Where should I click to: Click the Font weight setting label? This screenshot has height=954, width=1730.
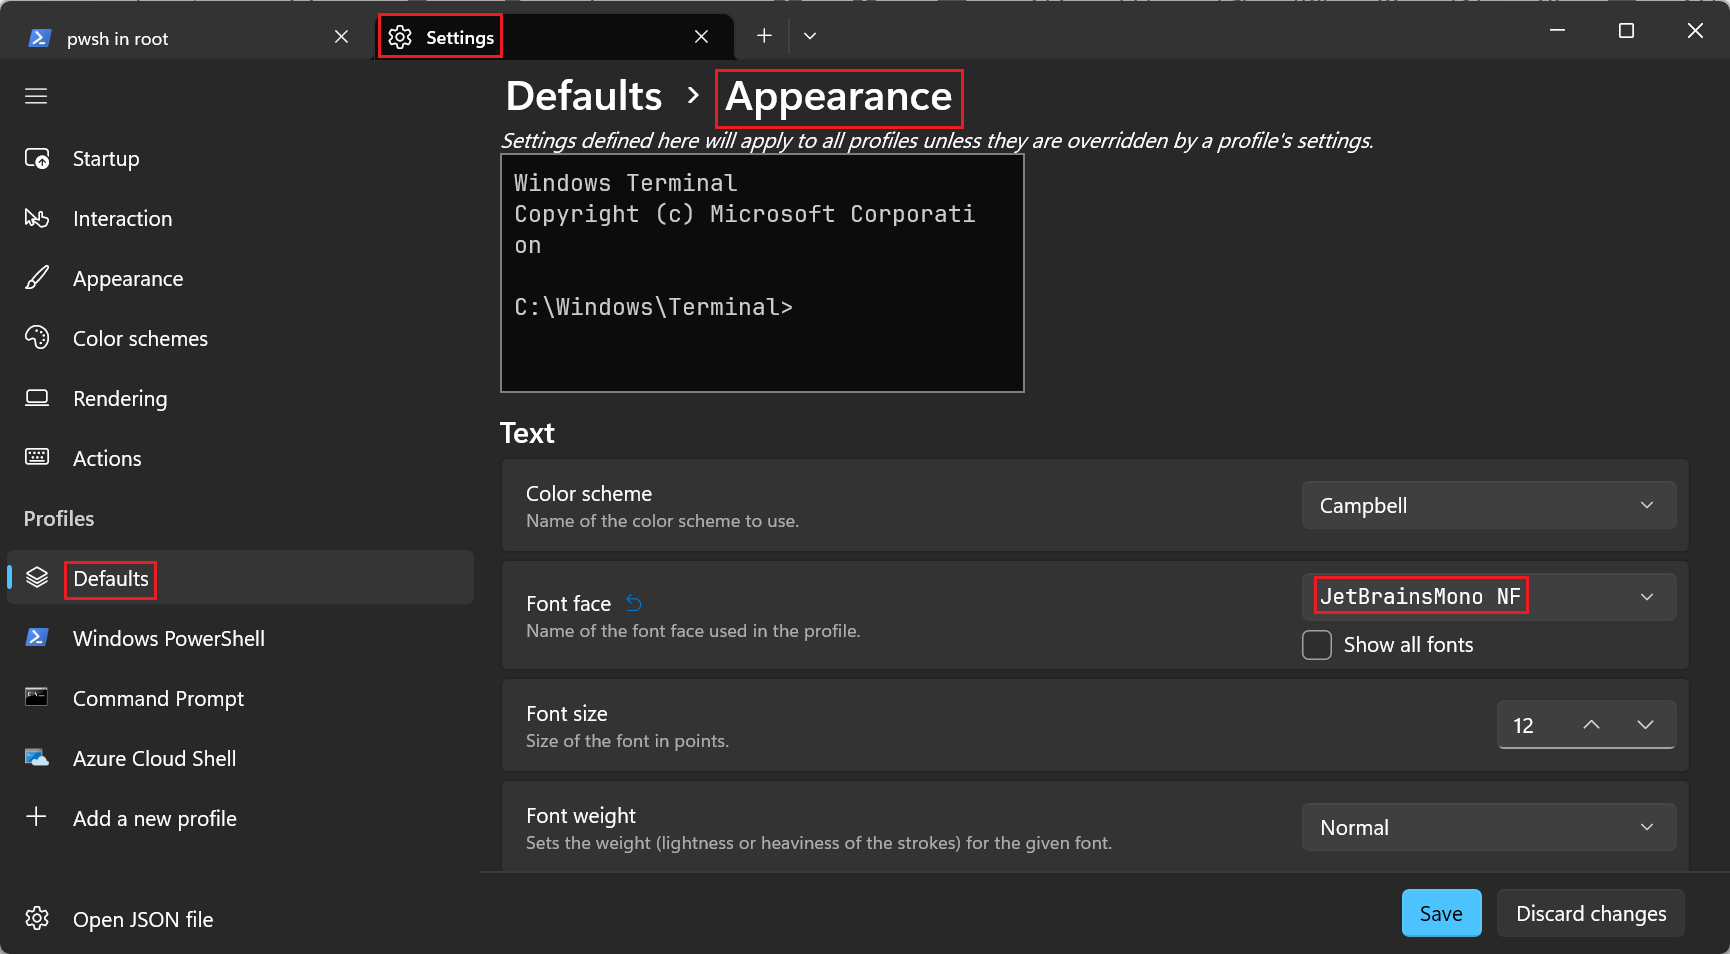click(x=581, y=815)
